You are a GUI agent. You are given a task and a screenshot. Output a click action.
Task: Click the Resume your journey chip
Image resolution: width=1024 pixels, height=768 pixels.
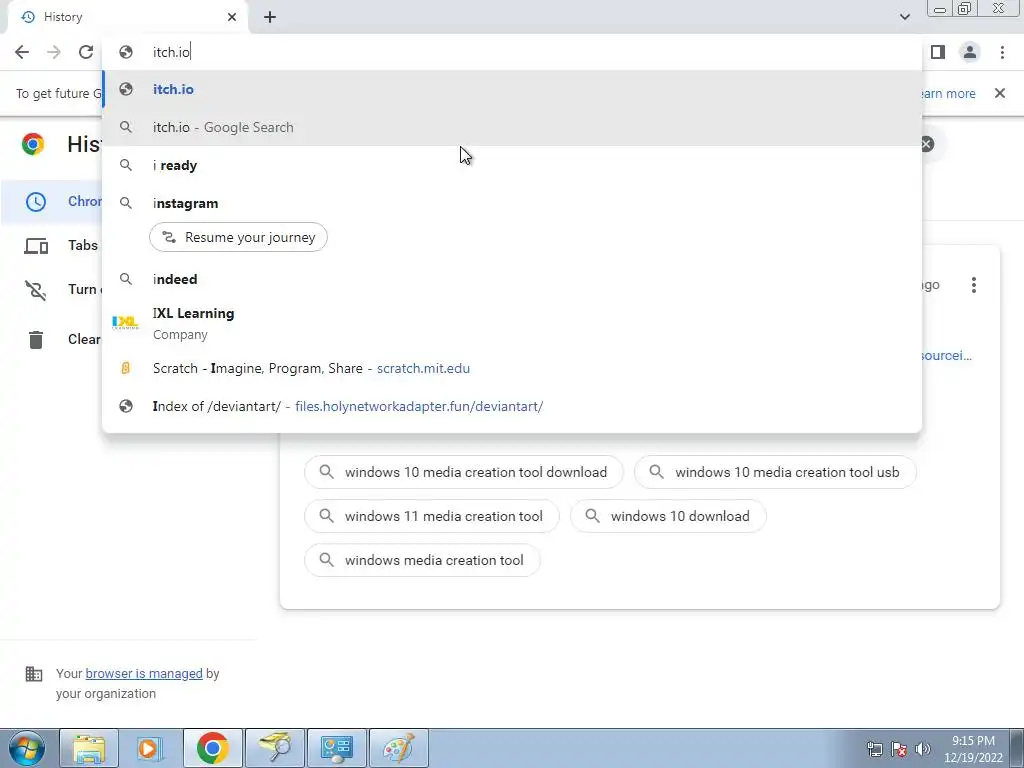pos(238,238)
